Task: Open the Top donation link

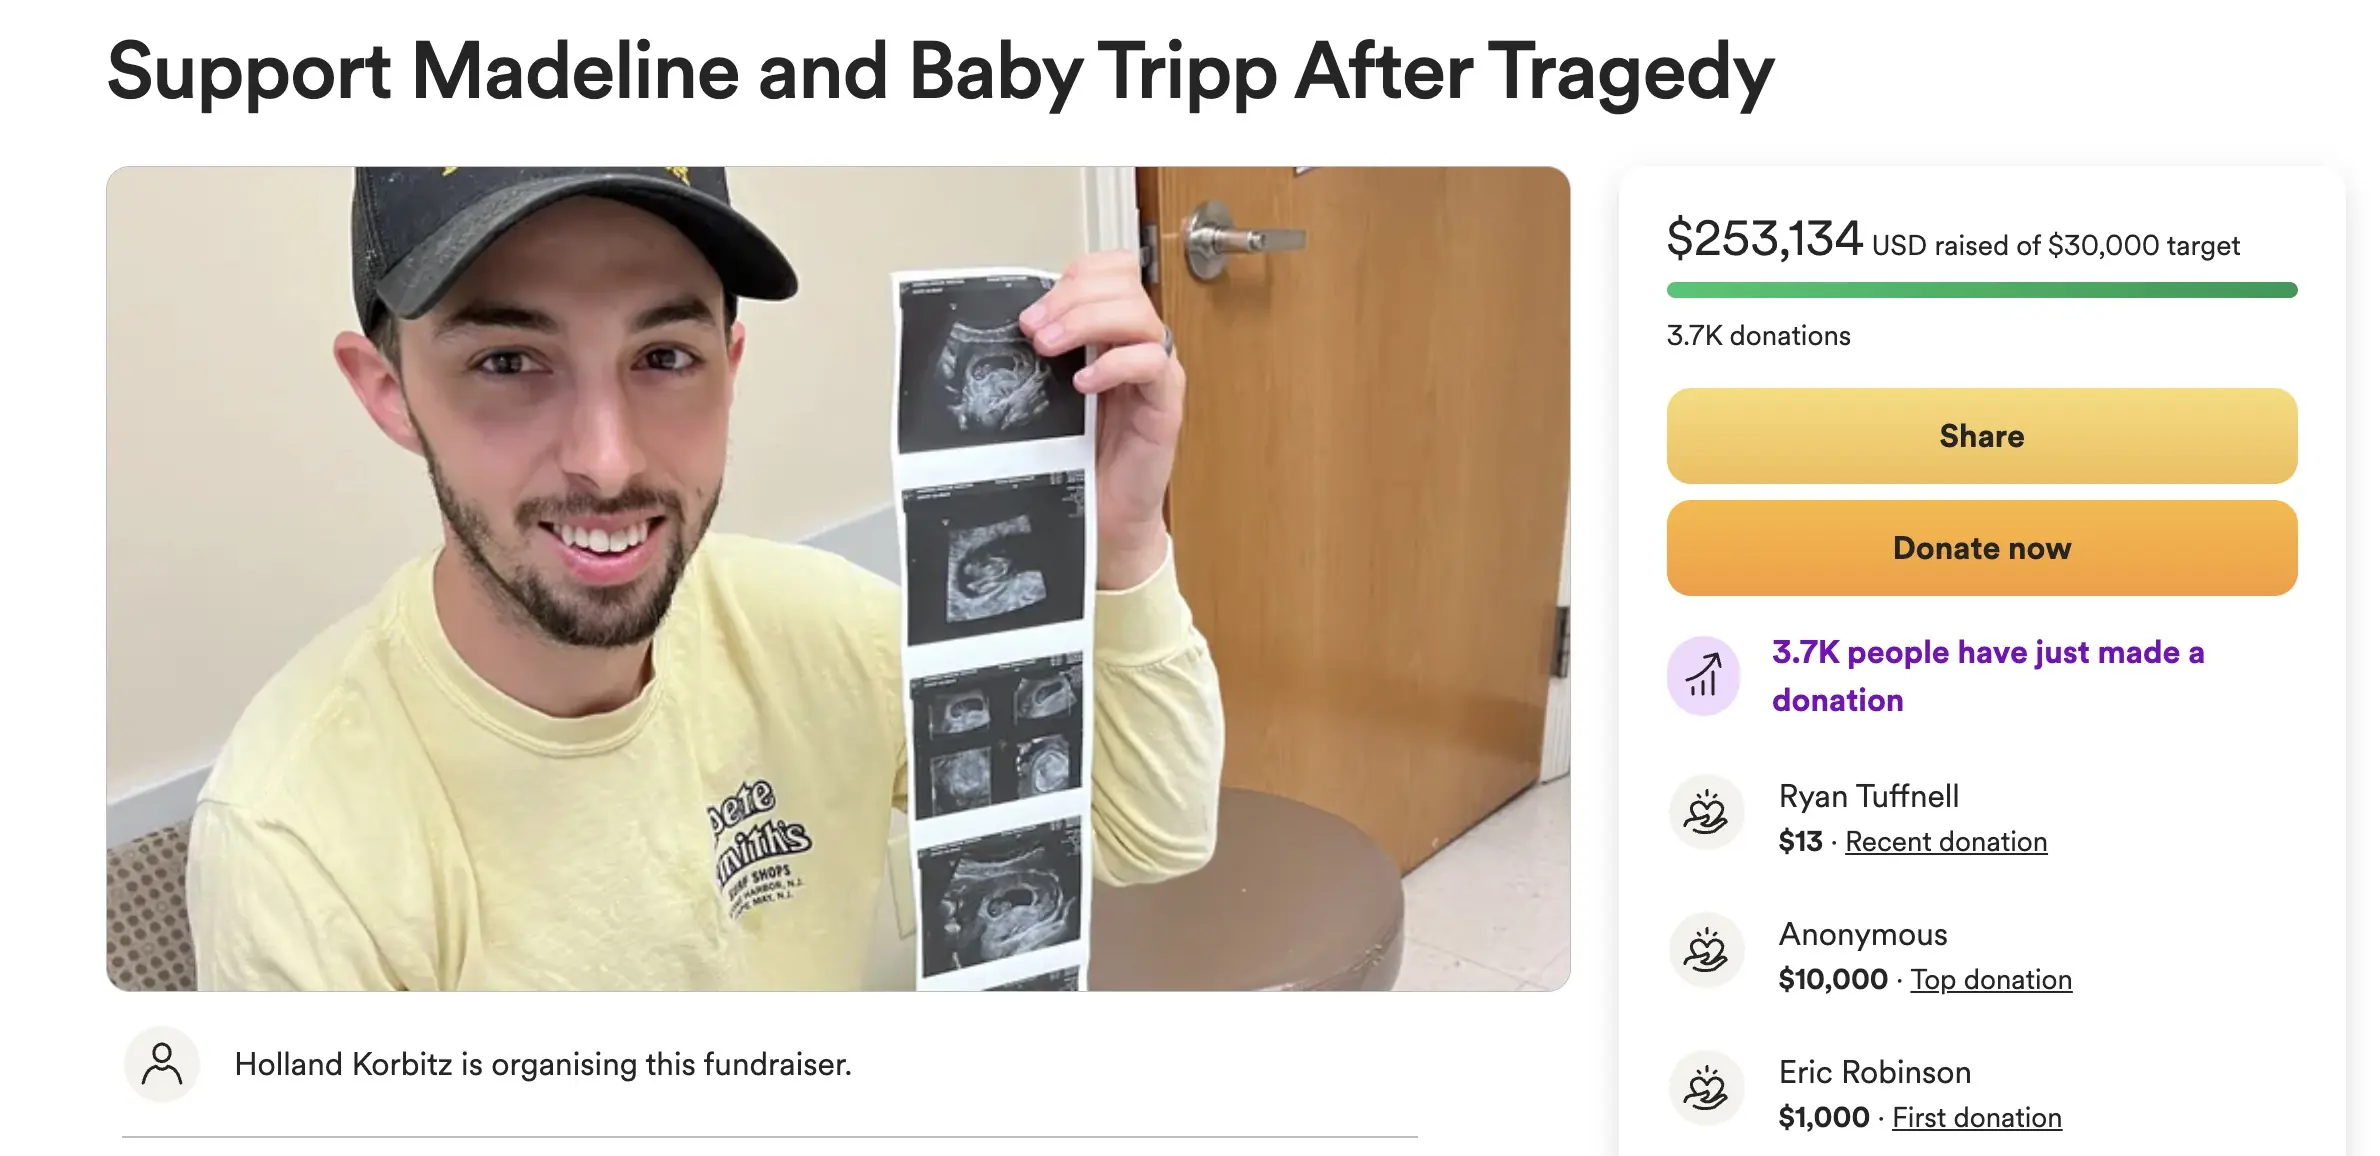Action: pos(1991,980)
